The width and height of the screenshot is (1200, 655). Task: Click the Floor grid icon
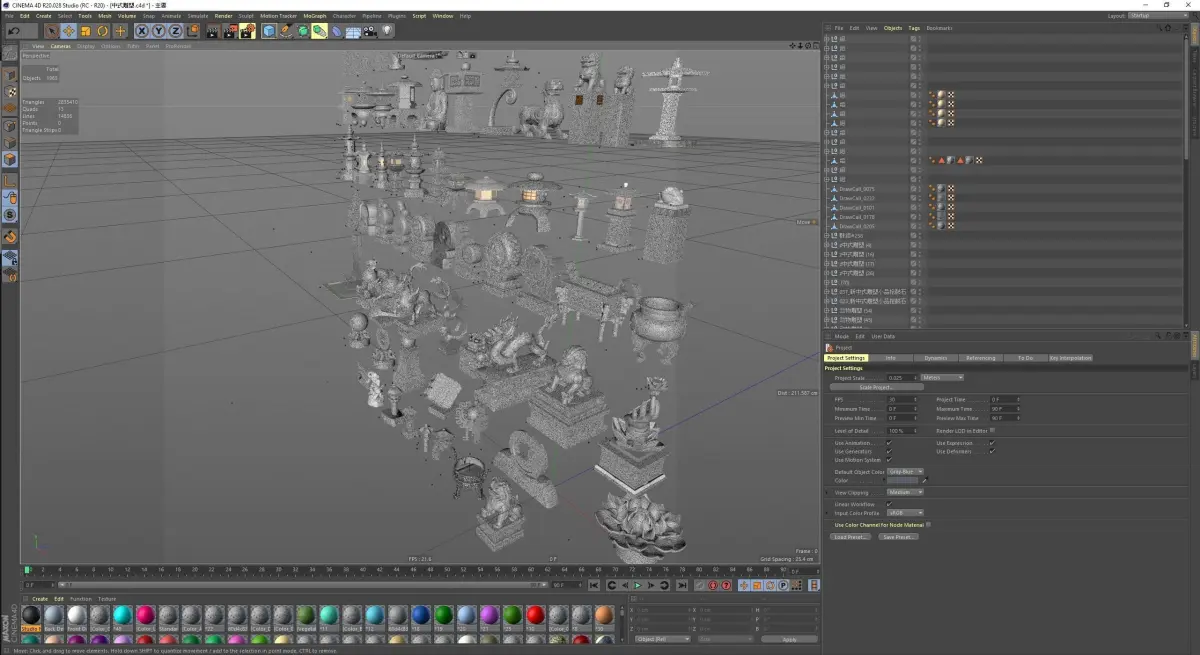pos(352,32)
